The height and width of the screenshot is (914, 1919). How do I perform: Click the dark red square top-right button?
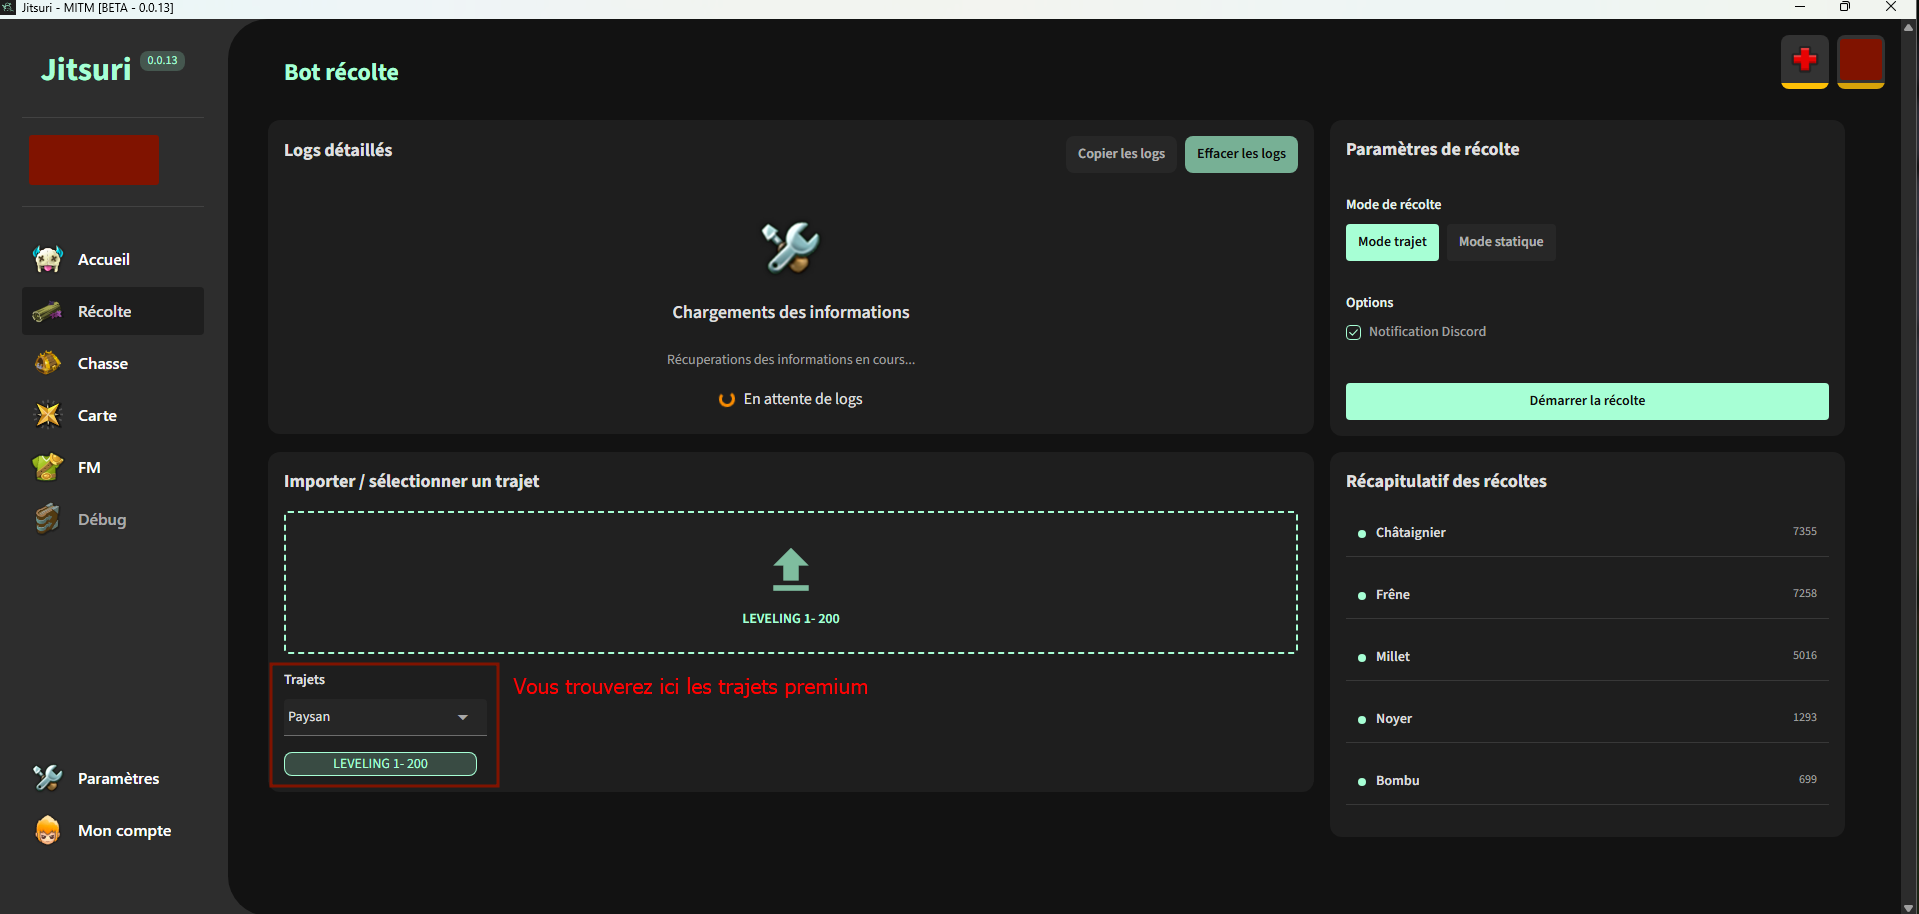coord(1861,60)
